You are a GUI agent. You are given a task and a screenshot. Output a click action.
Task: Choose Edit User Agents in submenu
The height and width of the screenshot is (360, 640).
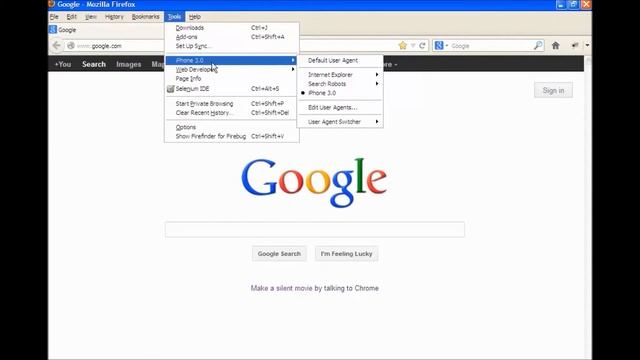340,107
